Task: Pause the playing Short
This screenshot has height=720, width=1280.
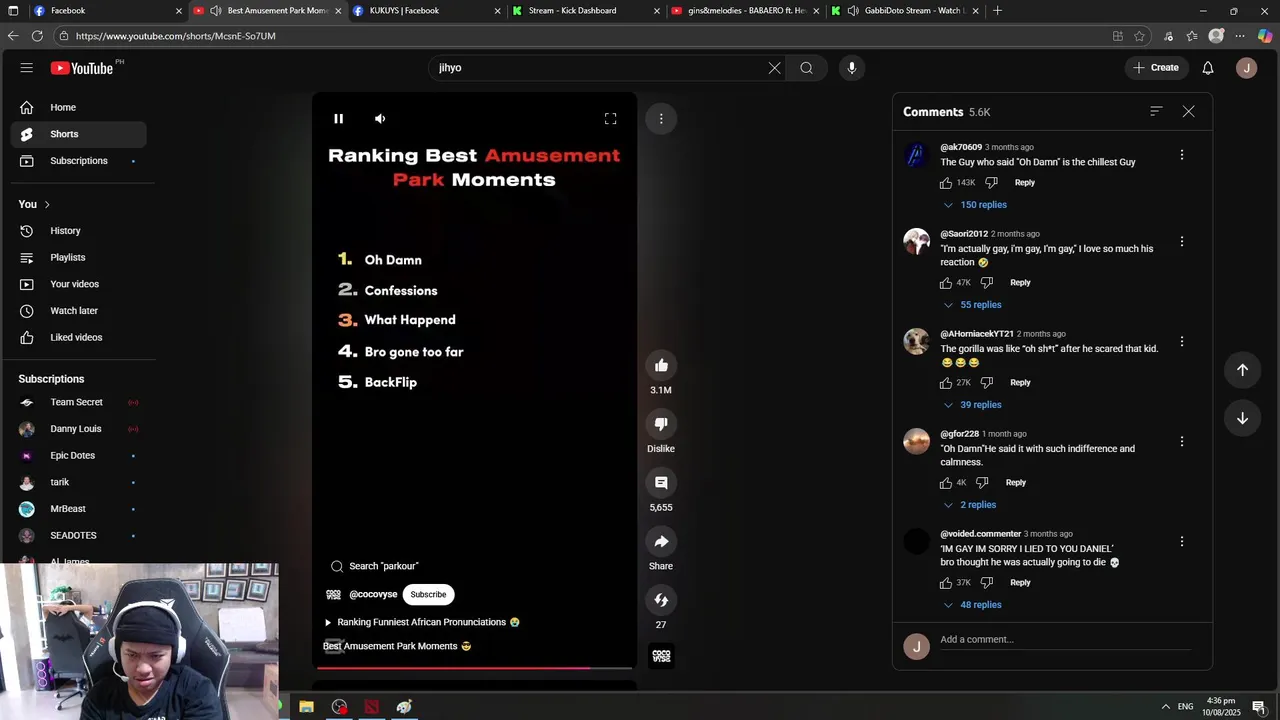Action: pos(339,119)
